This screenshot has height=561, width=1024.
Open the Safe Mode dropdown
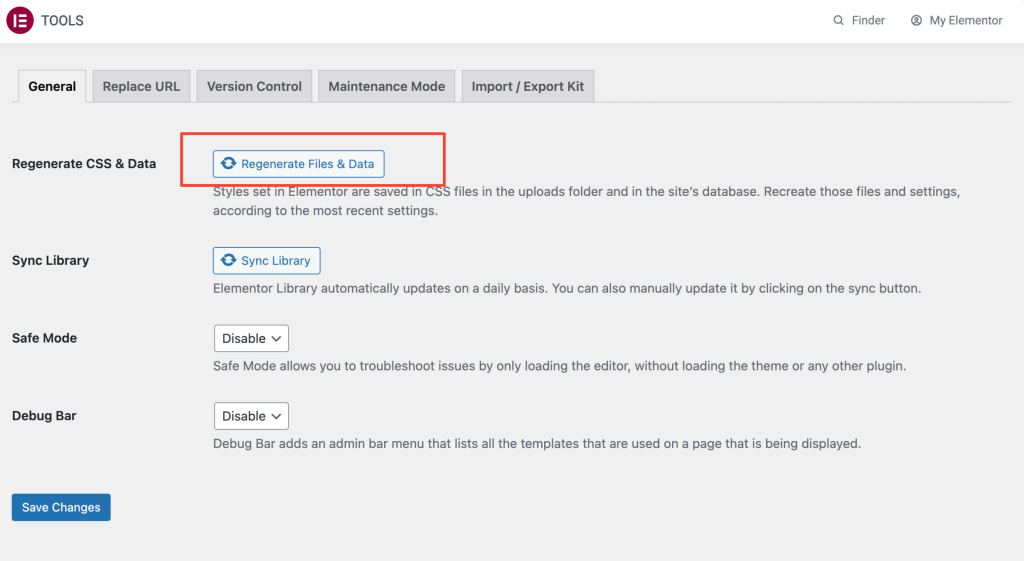coord(251,338)
